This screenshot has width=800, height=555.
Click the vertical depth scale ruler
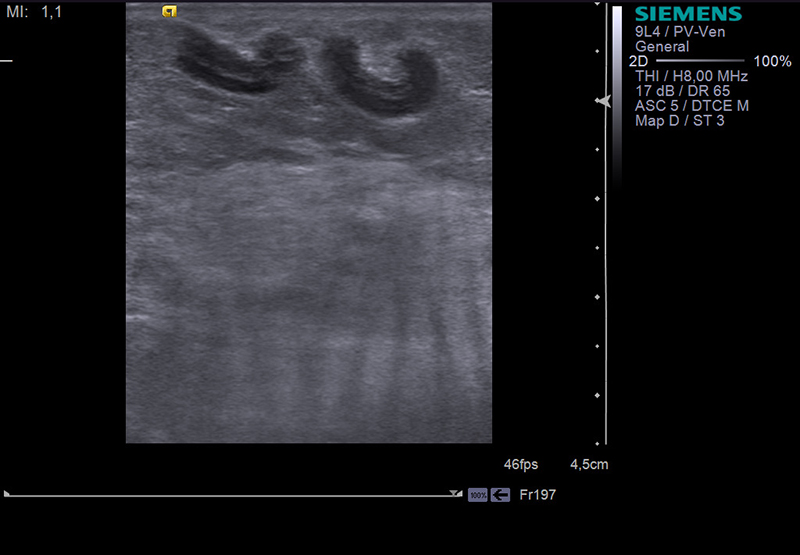pos(606,223)
